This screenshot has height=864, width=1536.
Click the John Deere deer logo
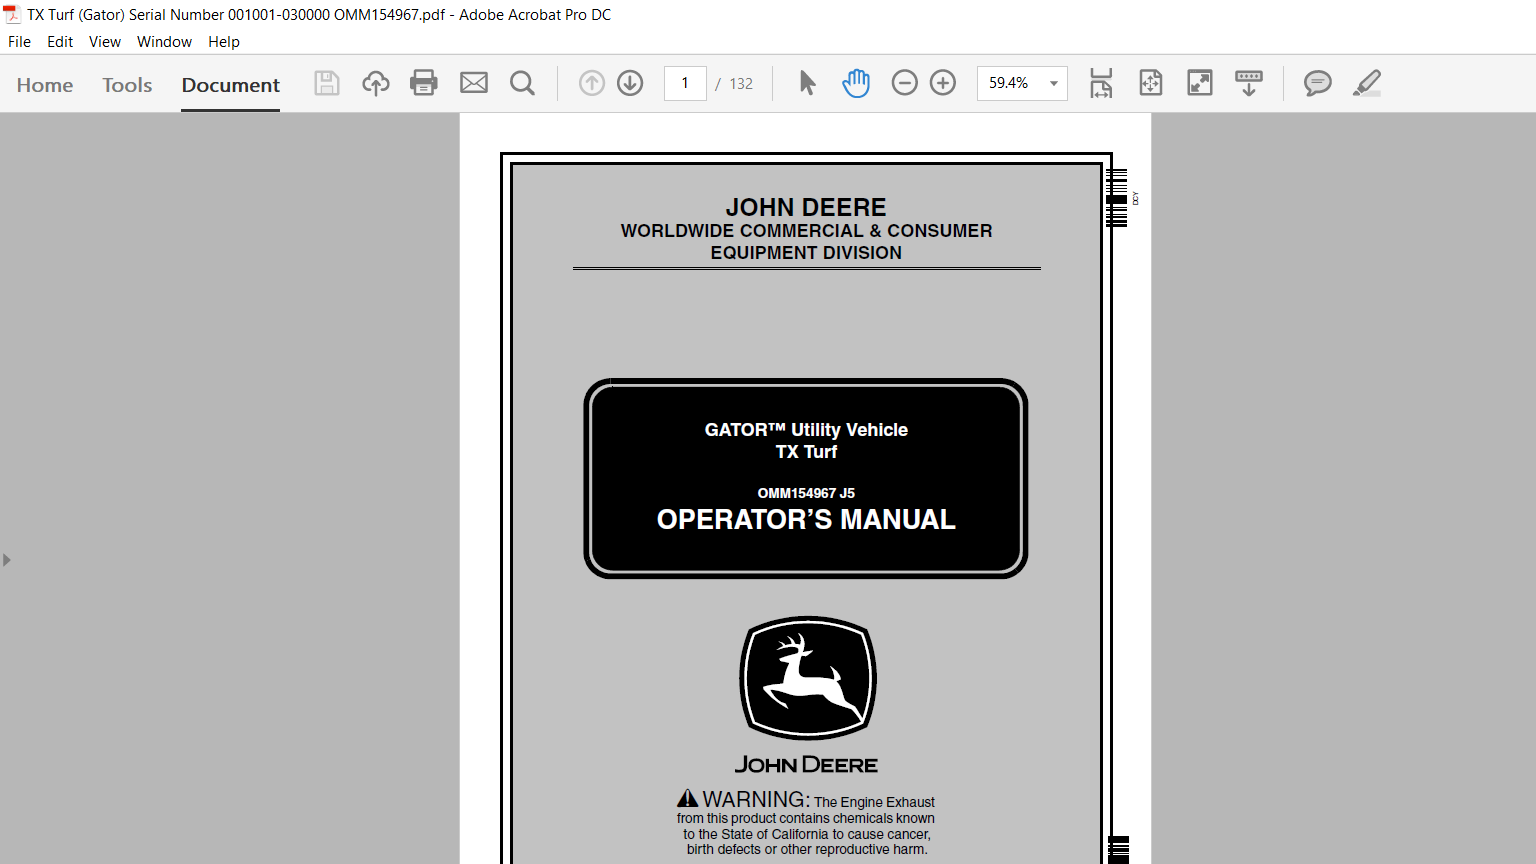(x=808, y=678)
